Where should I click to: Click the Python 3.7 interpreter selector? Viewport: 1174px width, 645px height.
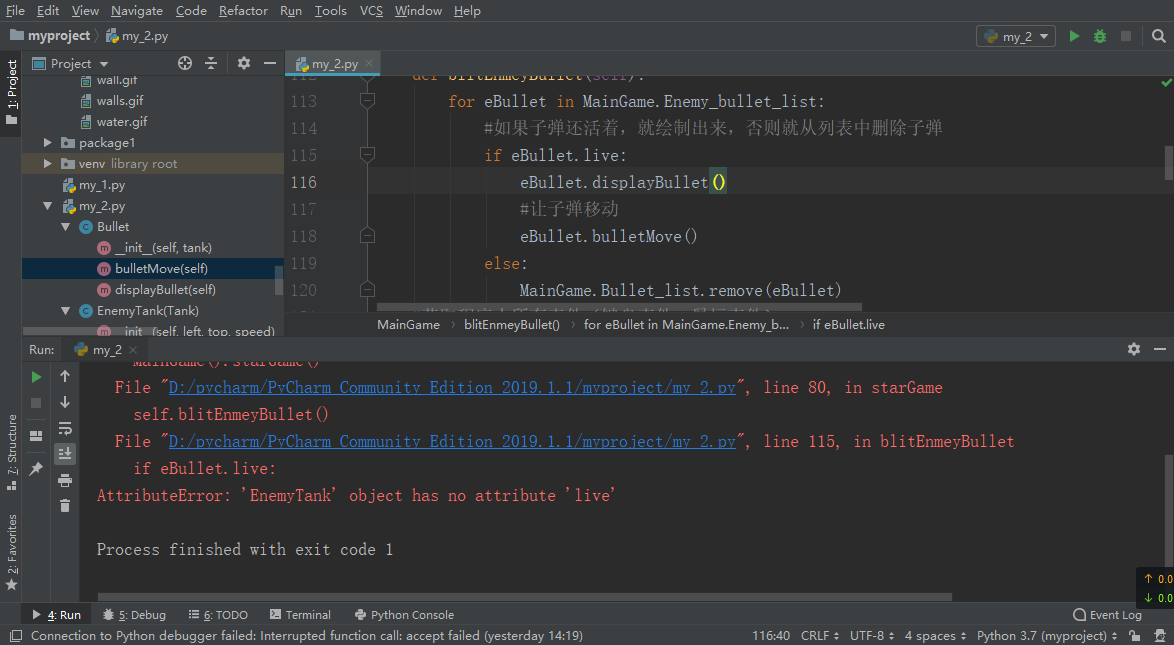tap(1047, 636)
